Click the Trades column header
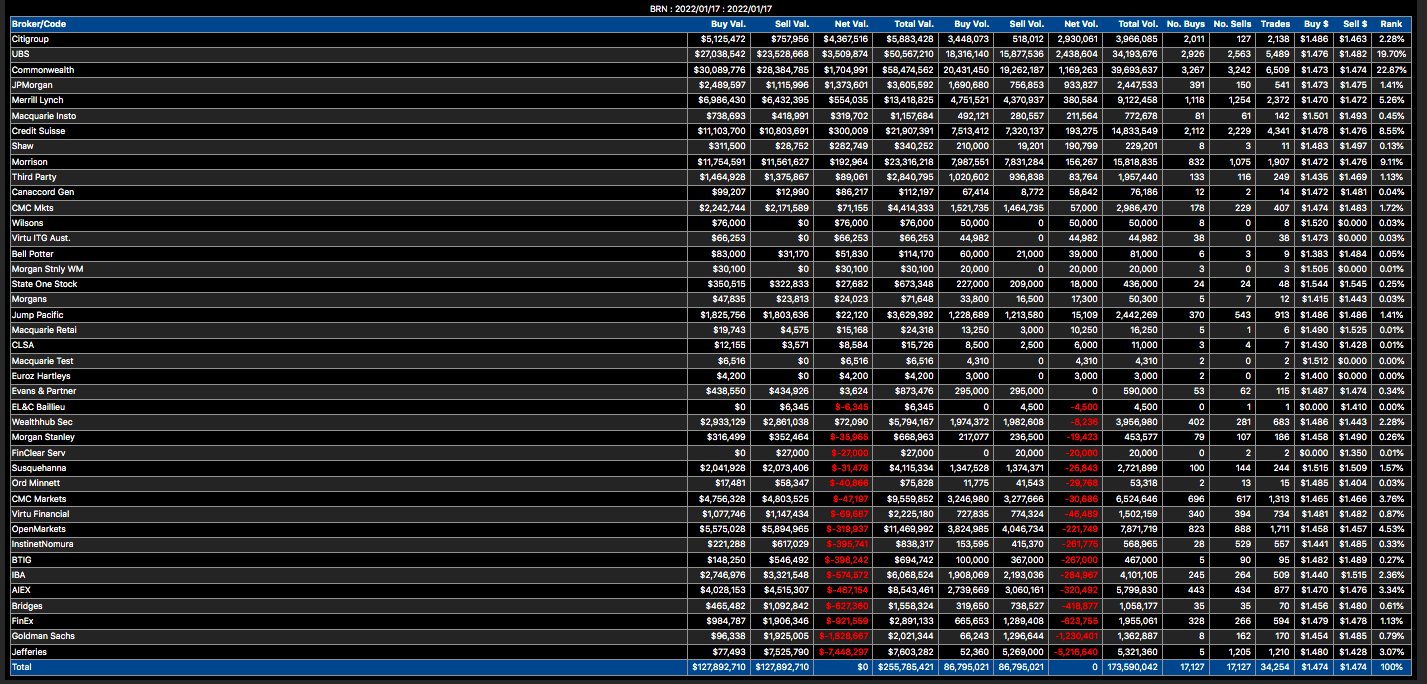The image size is (1427, 684). pos(1275,23)
